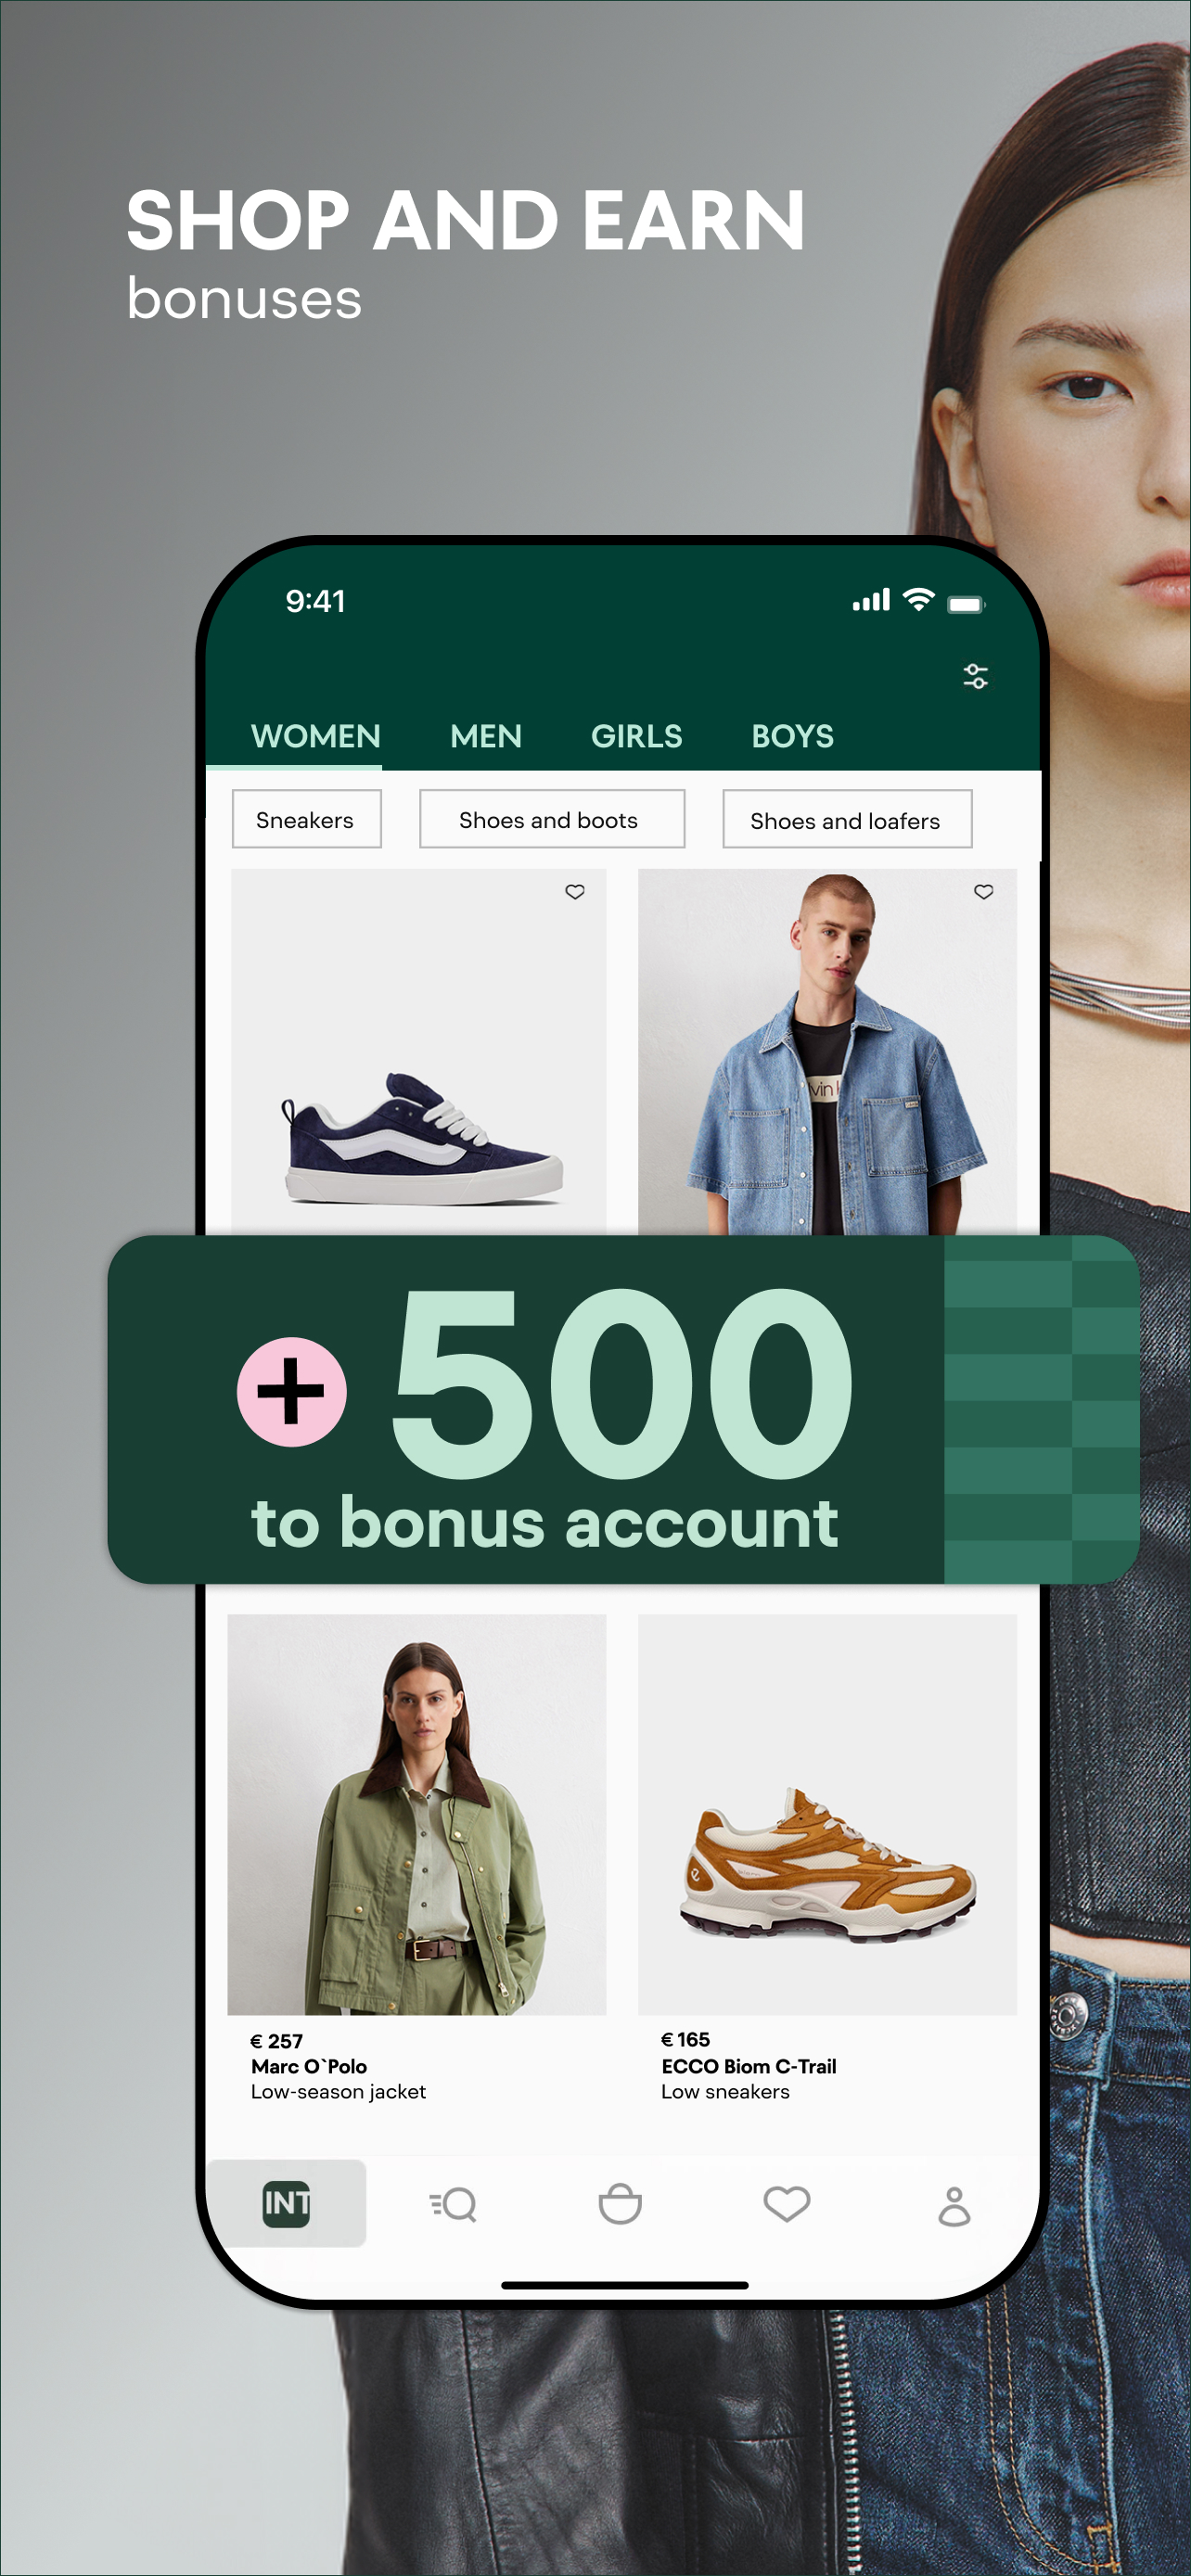Viewport: 1191px width, 2576px height.
Task: Choose the Sneakers category chip
Action: pyautogui.click(x=306, y=820)
